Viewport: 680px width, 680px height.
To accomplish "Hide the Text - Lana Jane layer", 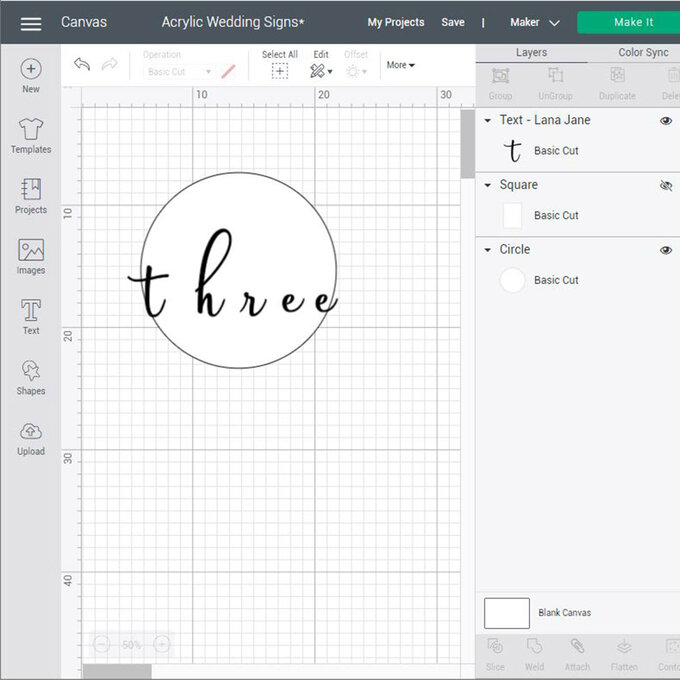I will tap(666, 121).
